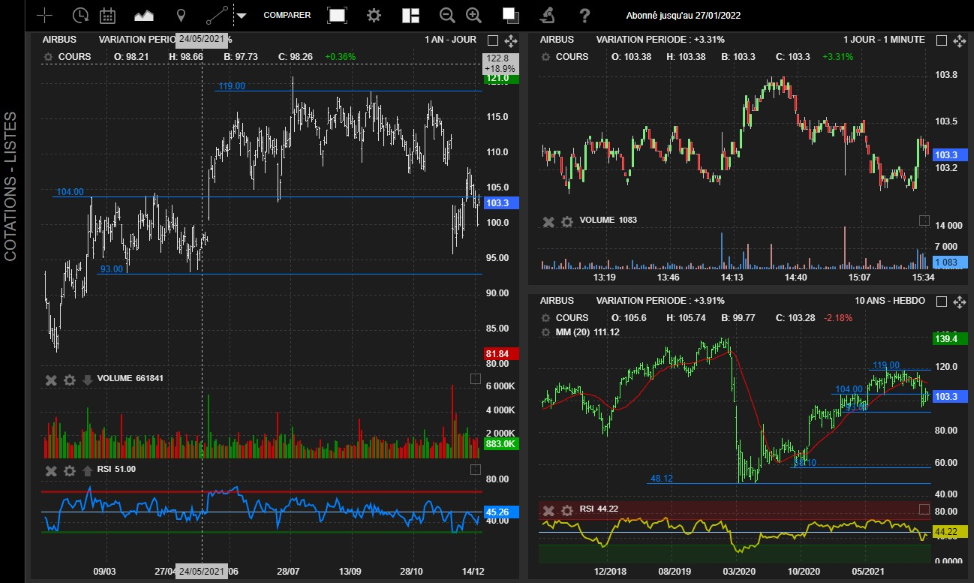Select the crosshair cursor tool
The width and height of the screenshot is (974, 583).
[44, 15]
